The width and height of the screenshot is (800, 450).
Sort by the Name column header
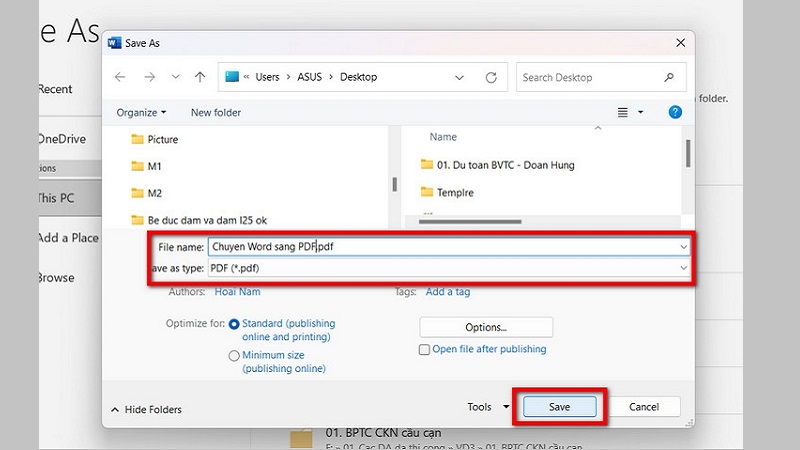click(443, 137)
